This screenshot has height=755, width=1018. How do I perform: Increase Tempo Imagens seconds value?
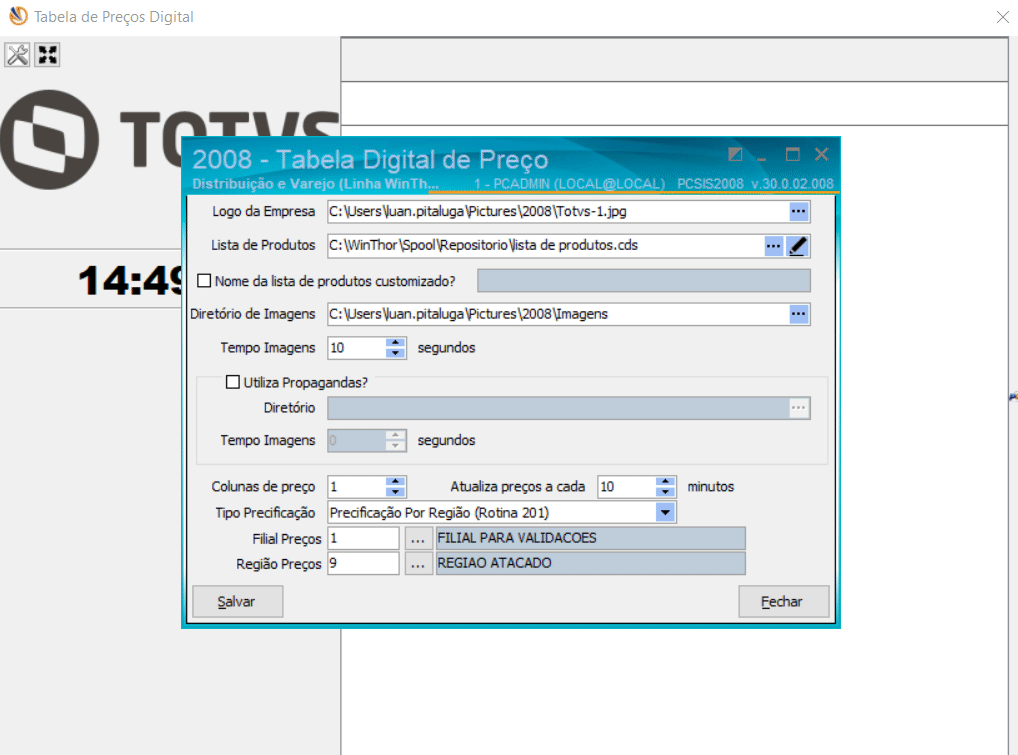[395, 342]
